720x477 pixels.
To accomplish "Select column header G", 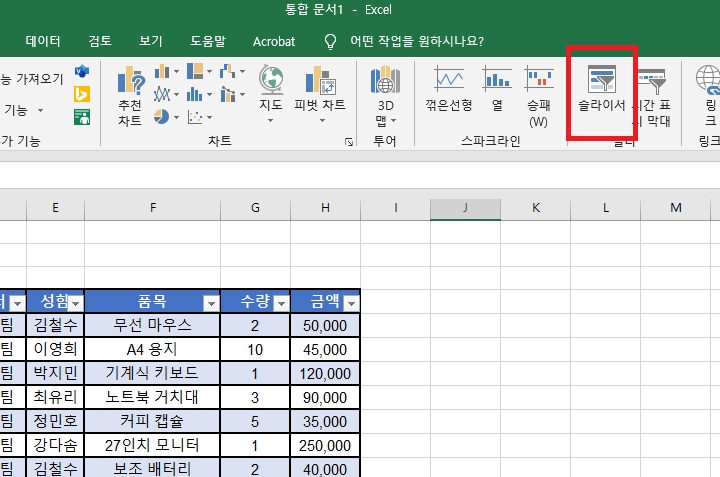I will point(255,208).
